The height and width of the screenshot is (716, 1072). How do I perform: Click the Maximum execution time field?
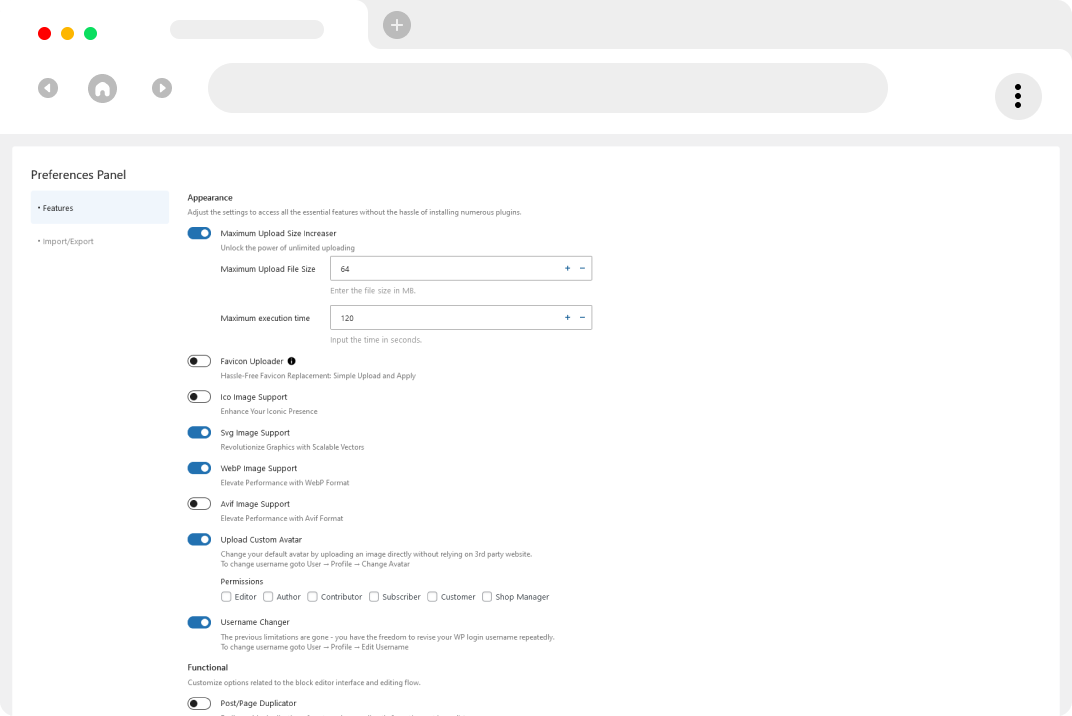coord(445,318)
